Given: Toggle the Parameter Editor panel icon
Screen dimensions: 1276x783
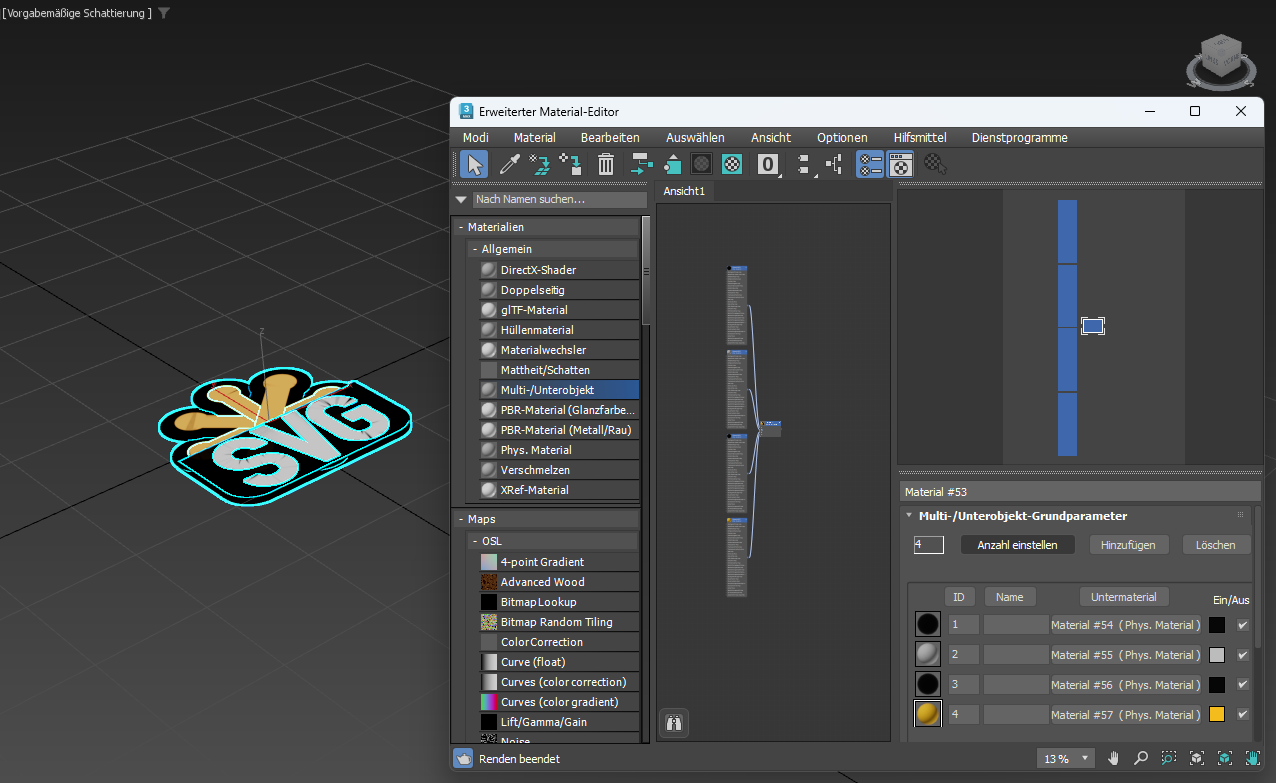Looking at the screenshot, I should click(900, 164).
